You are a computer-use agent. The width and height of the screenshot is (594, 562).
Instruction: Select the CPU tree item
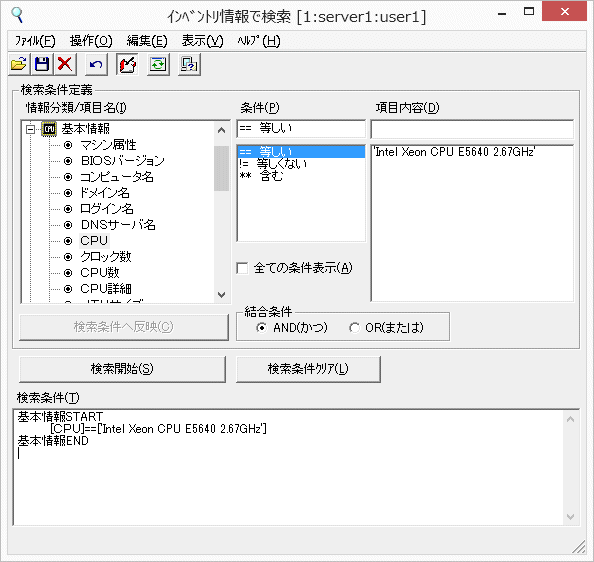click(94, 240)
